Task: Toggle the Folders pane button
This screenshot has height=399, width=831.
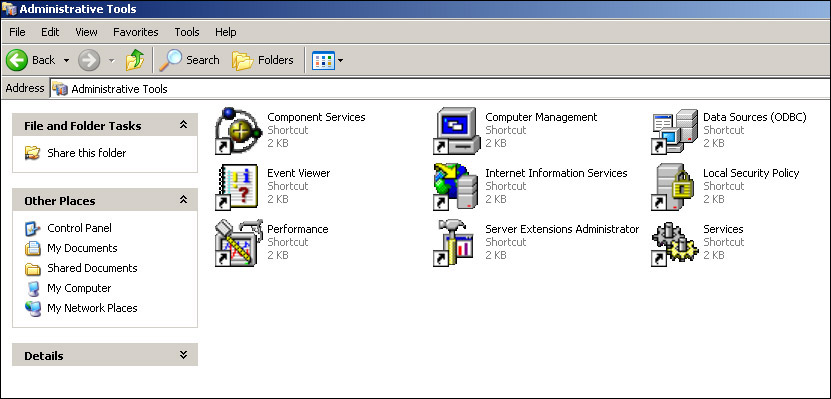Action: [263, 60]
